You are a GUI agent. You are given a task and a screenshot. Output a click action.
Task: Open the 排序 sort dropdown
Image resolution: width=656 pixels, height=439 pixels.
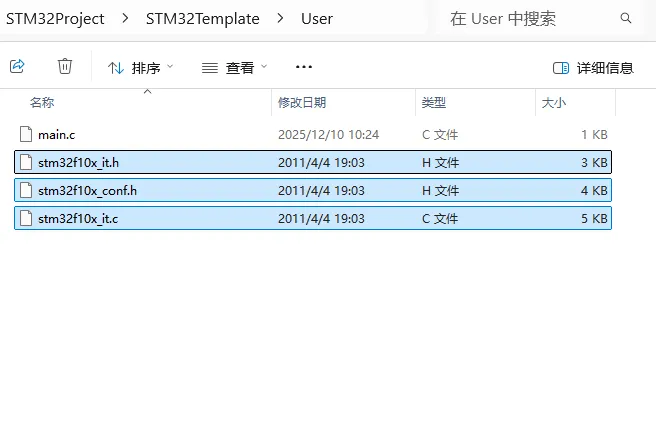pos(140,67)
